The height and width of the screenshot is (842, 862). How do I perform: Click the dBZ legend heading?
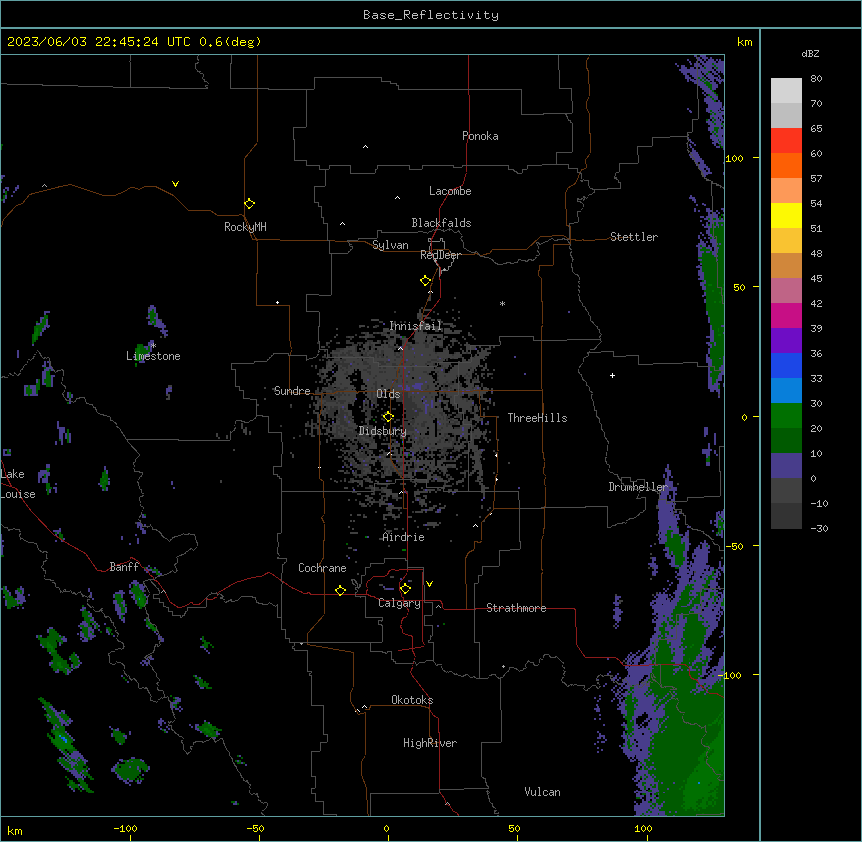(x=810, y=53)
